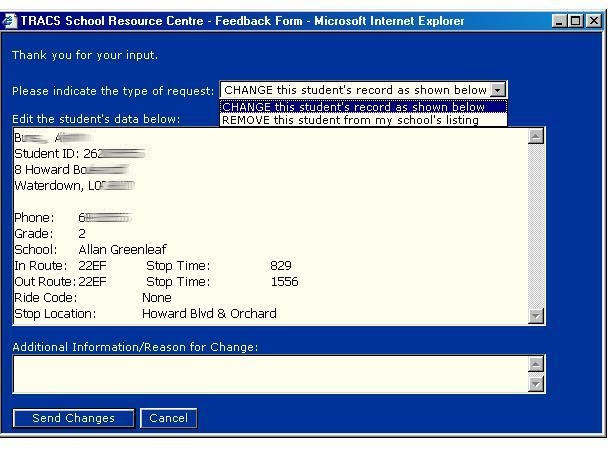Screen dimensions: 610x470
Task: Click In Route stop time value 829
Action: pyautogui.click(x=280, y=266)
